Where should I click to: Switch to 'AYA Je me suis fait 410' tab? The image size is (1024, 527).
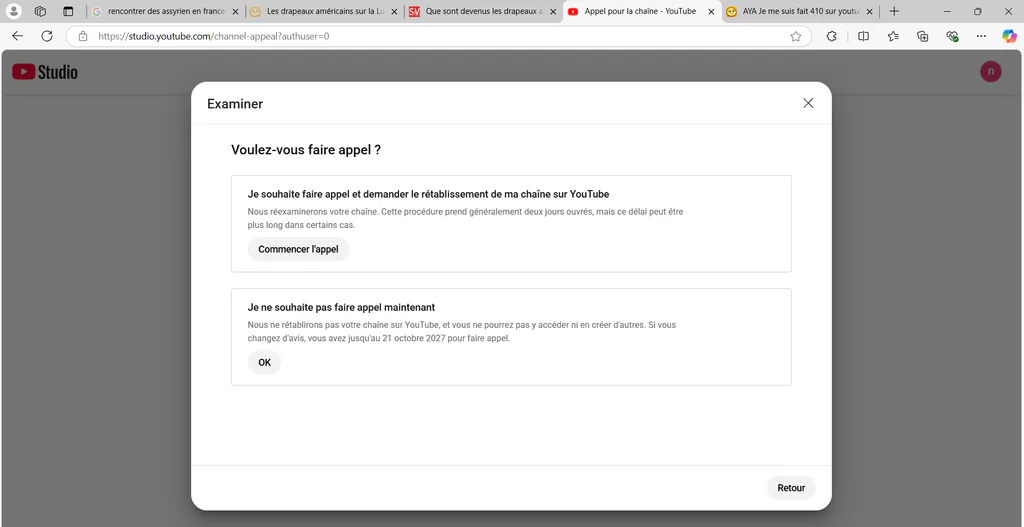[x=799, y=11]
